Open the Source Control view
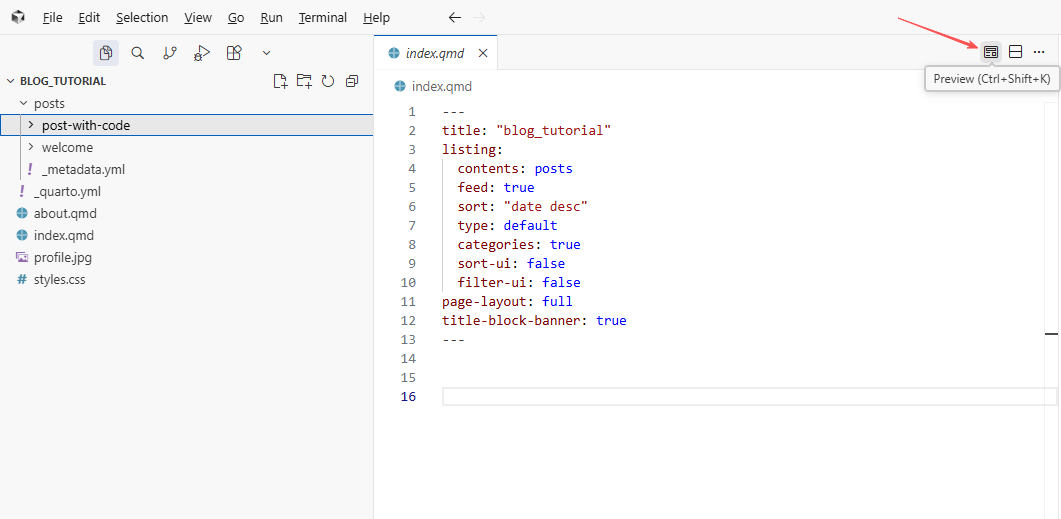Screen dimensions: 1061x519 170,53
